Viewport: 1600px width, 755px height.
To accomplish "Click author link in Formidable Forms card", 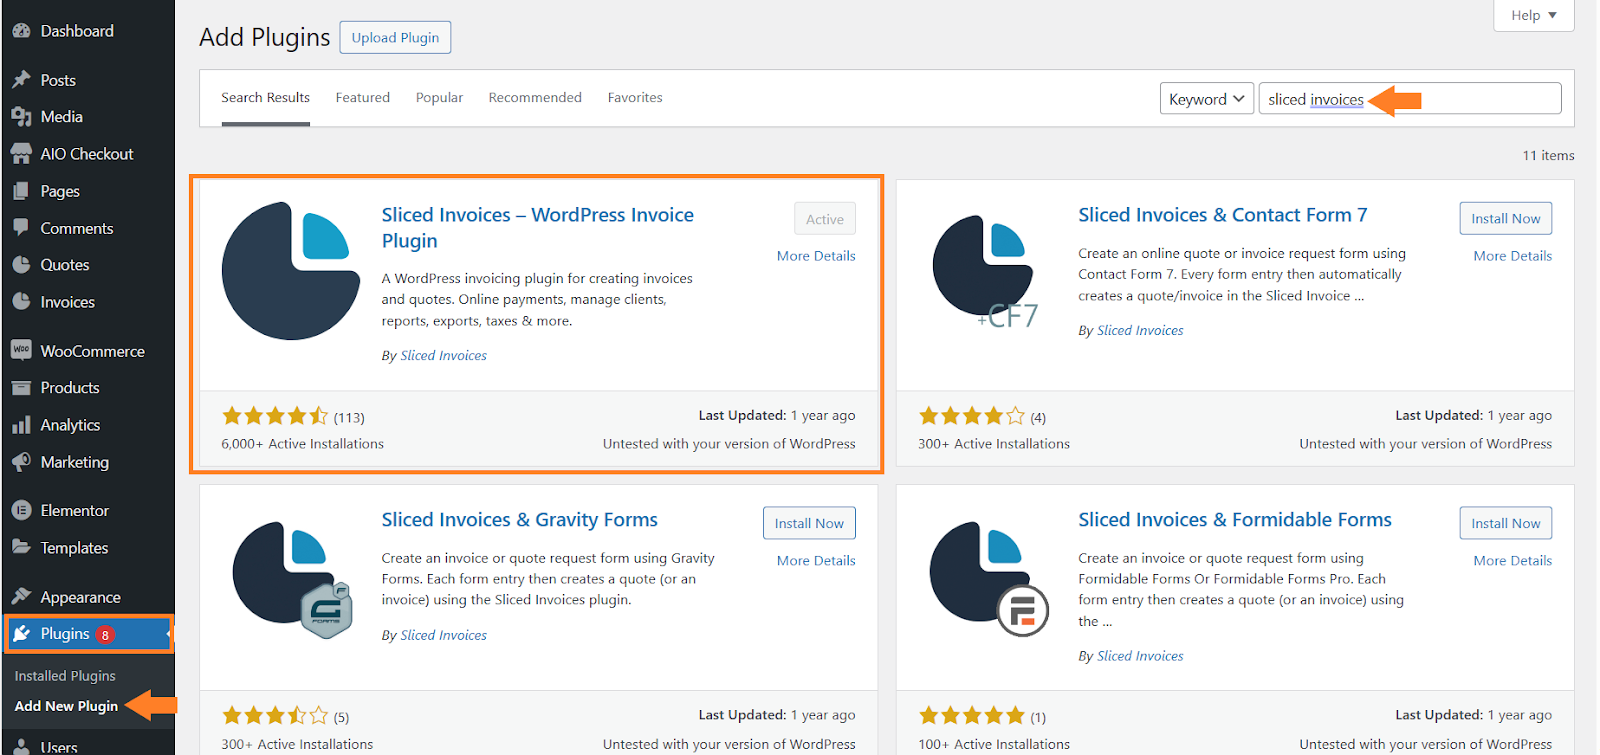I will click(x=1140, y=657).
